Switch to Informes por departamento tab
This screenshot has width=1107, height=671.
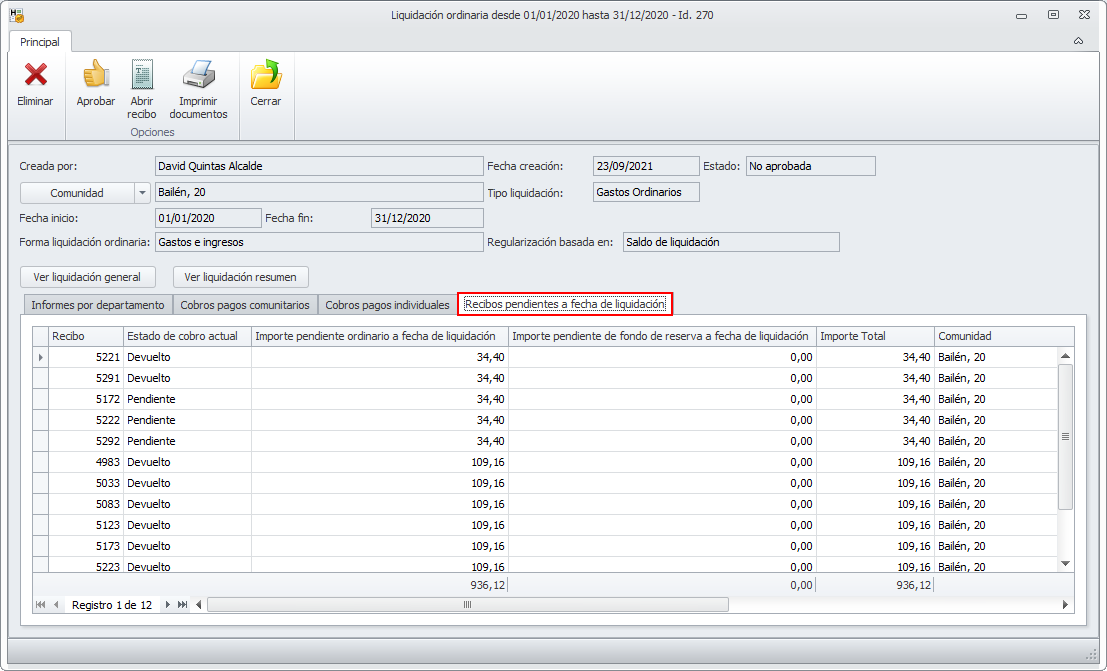(97, 305)
